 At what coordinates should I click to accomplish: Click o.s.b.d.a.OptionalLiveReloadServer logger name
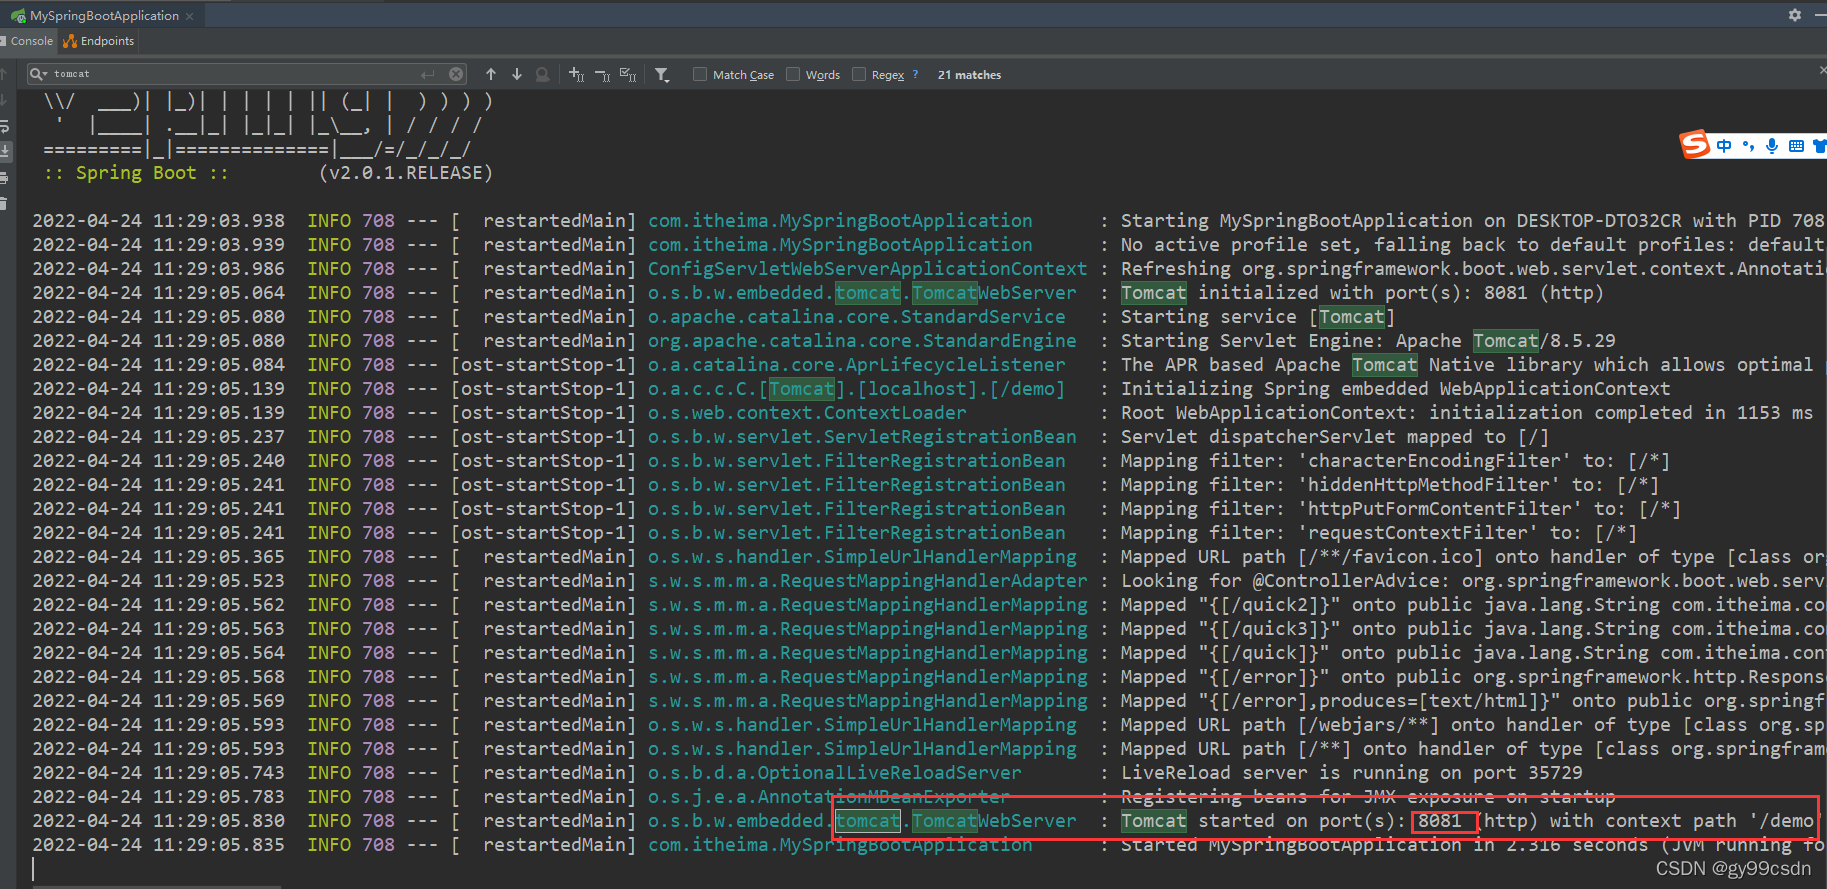coord(834,773)
